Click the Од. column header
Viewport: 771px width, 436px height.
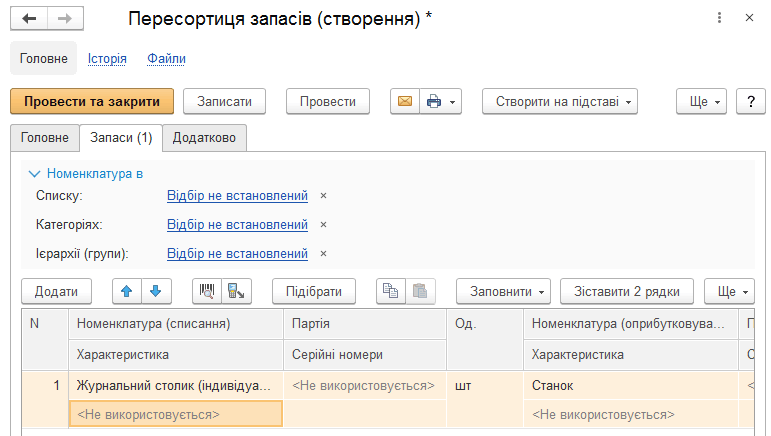pos(485,340)
